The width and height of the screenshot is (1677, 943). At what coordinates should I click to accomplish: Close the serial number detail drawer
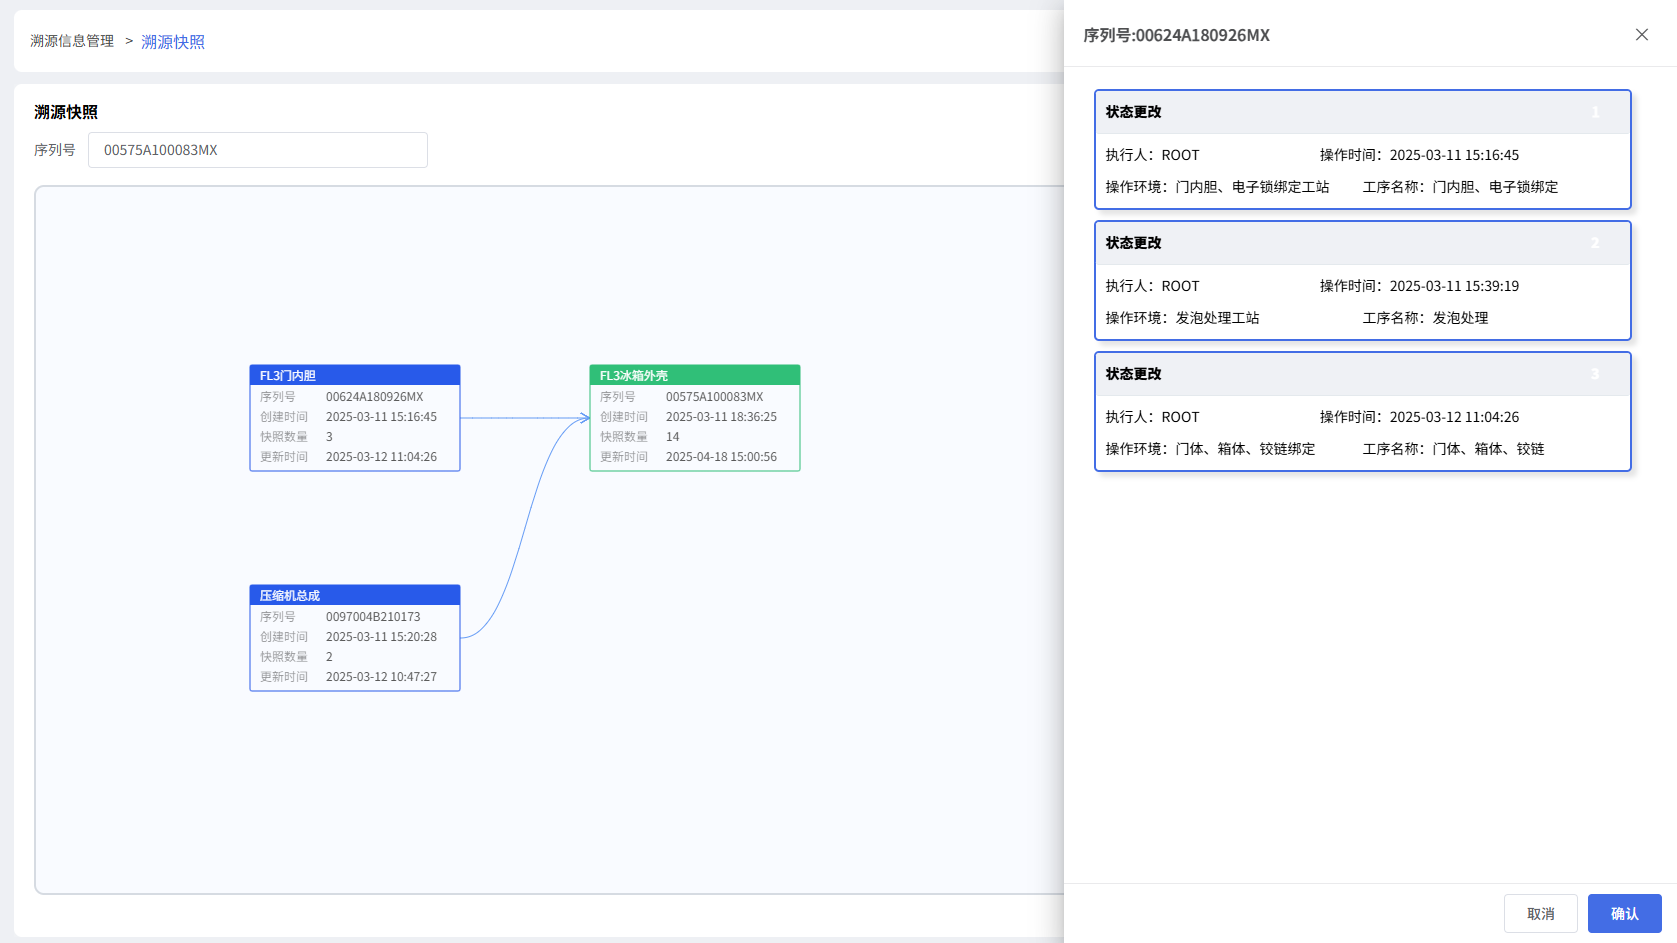coord(1641,35)
